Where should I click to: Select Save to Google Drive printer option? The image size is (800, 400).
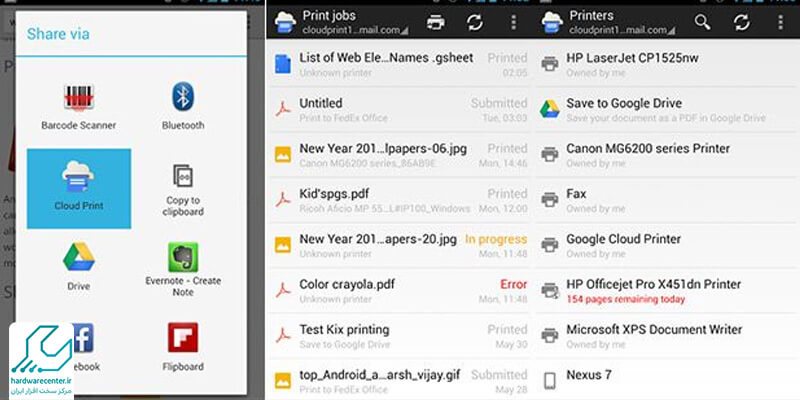click(667, 109)
